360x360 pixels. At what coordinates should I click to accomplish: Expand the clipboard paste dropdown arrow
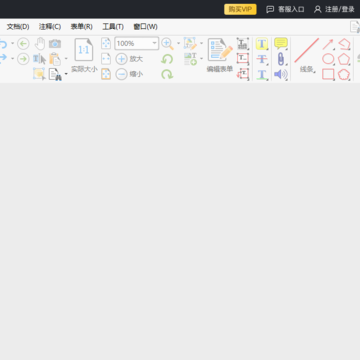66,59
